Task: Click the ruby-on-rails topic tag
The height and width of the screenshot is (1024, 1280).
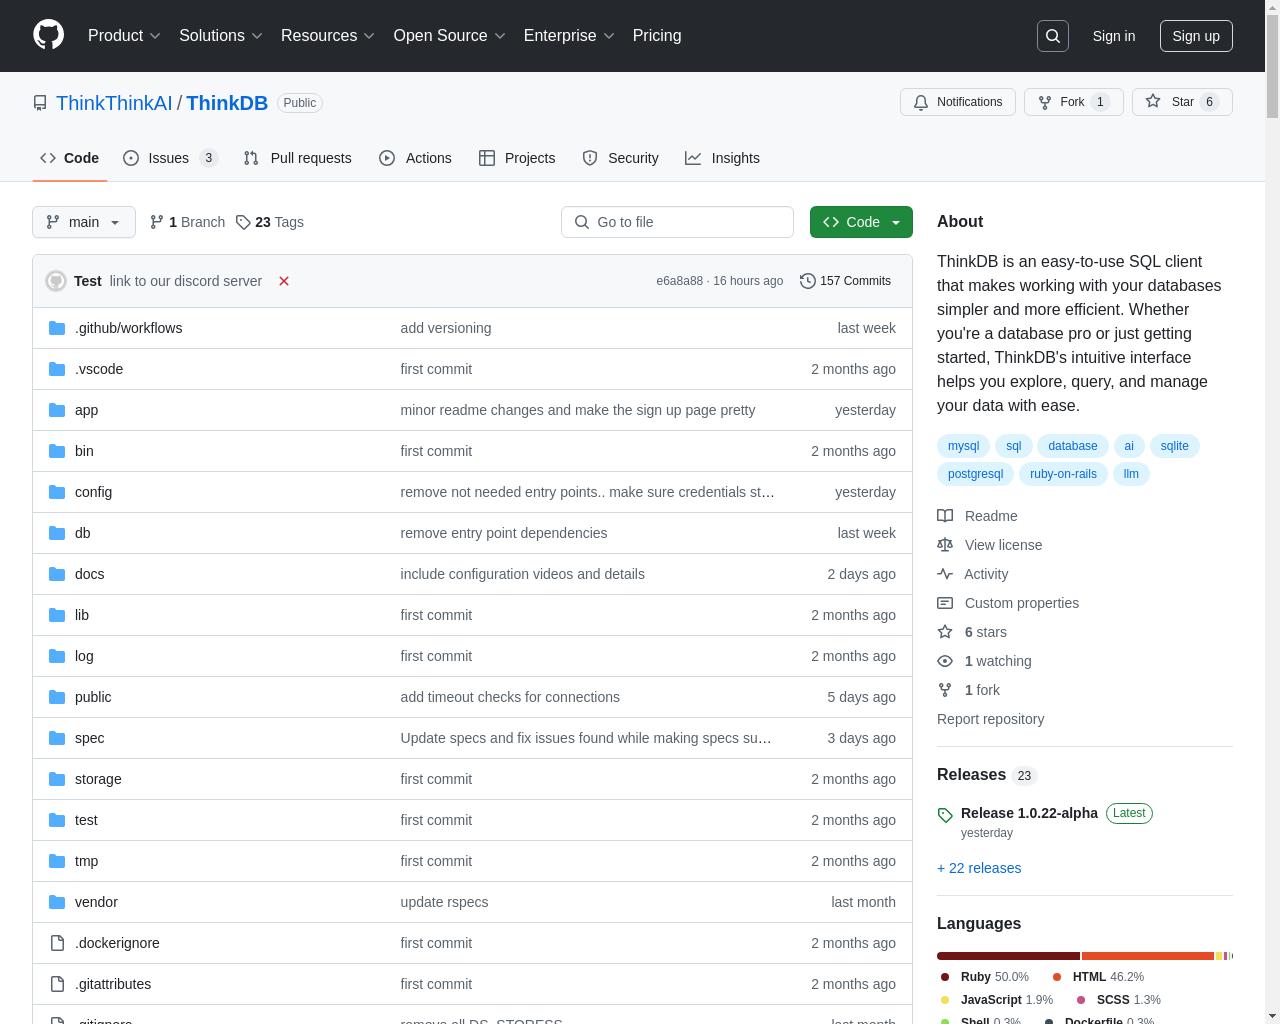Action: [1063, 474]
